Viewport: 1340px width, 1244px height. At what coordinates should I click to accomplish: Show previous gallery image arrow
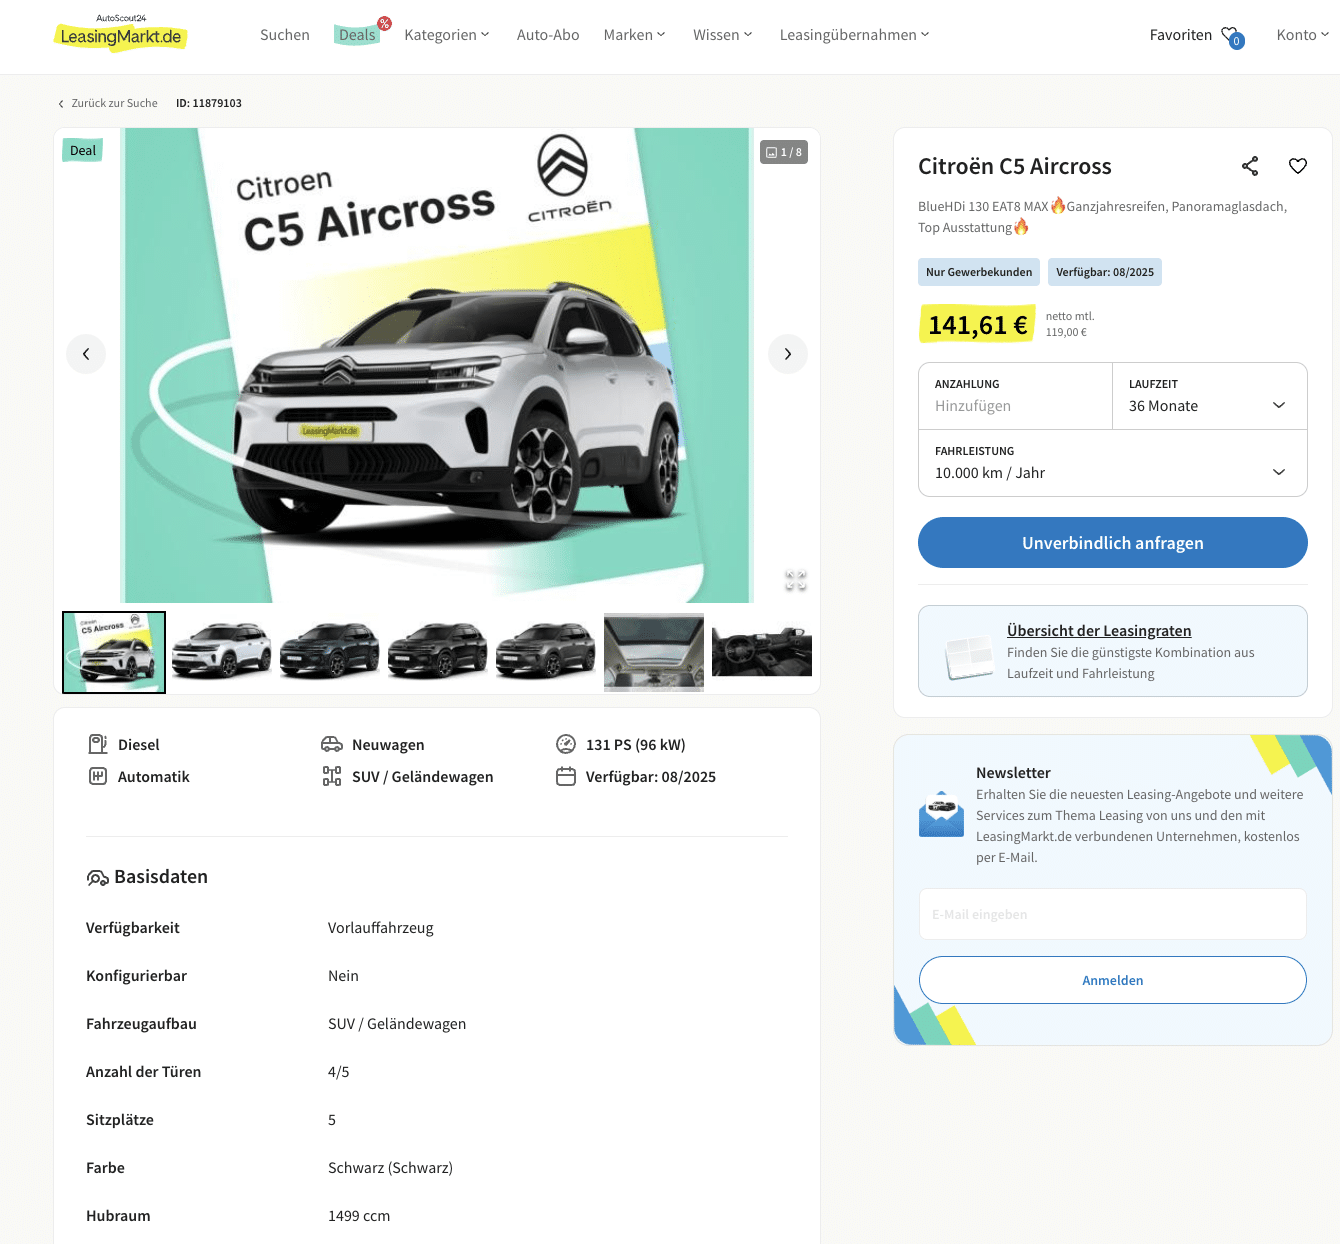tap(86, 354)
